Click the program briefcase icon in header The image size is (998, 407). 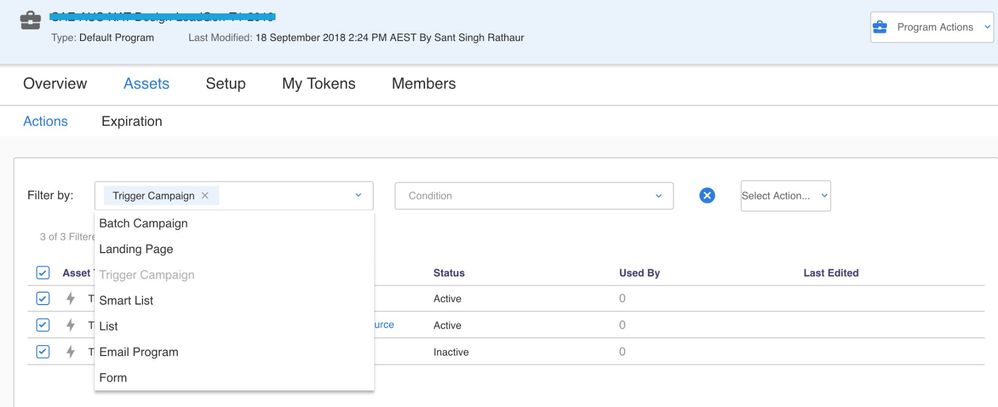pyautogui.click(x=32, y=18)
